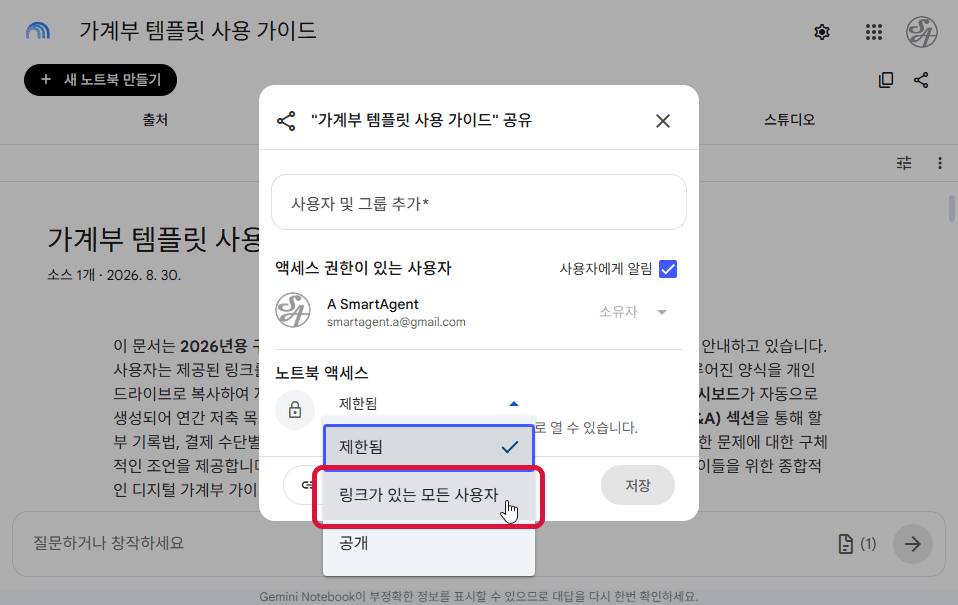Click the source document icon in chat box

[x=846, y=543]
